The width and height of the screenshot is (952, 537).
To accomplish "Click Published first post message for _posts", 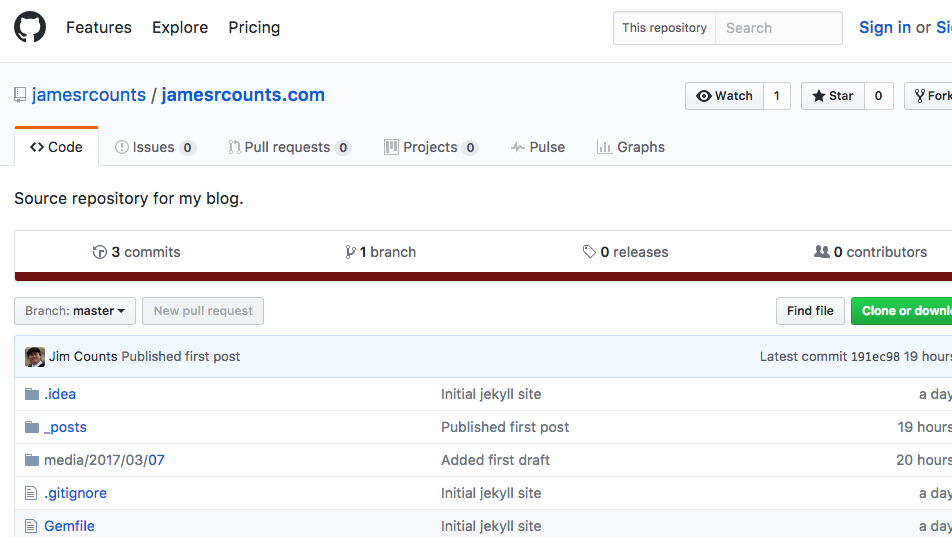I will point(505,427).
